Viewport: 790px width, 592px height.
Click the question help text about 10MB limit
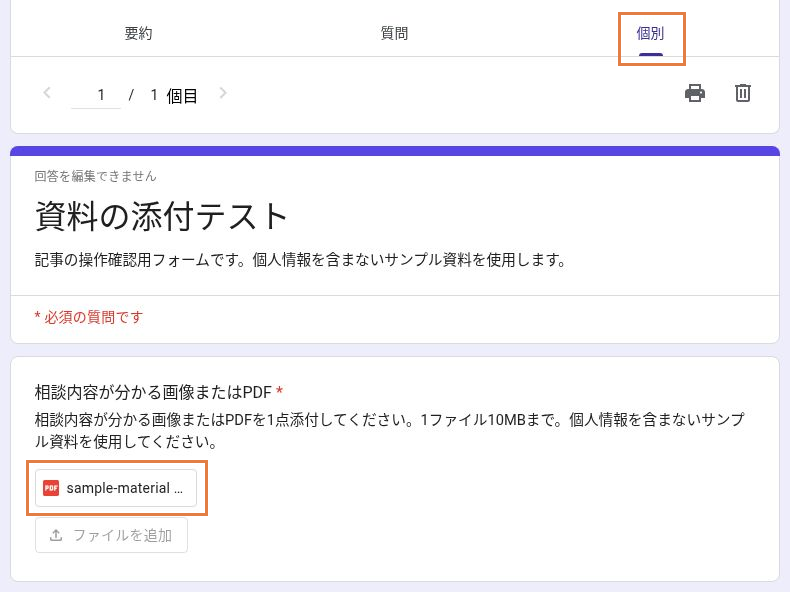coord(389,430)
